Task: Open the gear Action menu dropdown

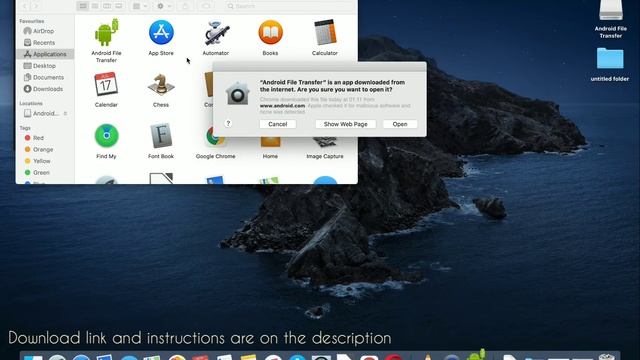Action: click(163, 6)
